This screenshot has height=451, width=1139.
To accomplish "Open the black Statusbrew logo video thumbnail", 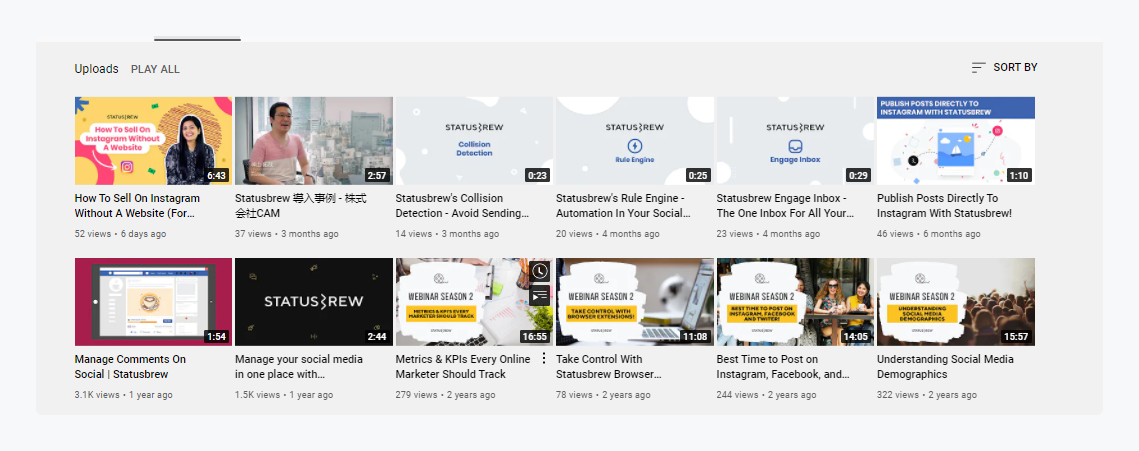I will coord(313,302).
